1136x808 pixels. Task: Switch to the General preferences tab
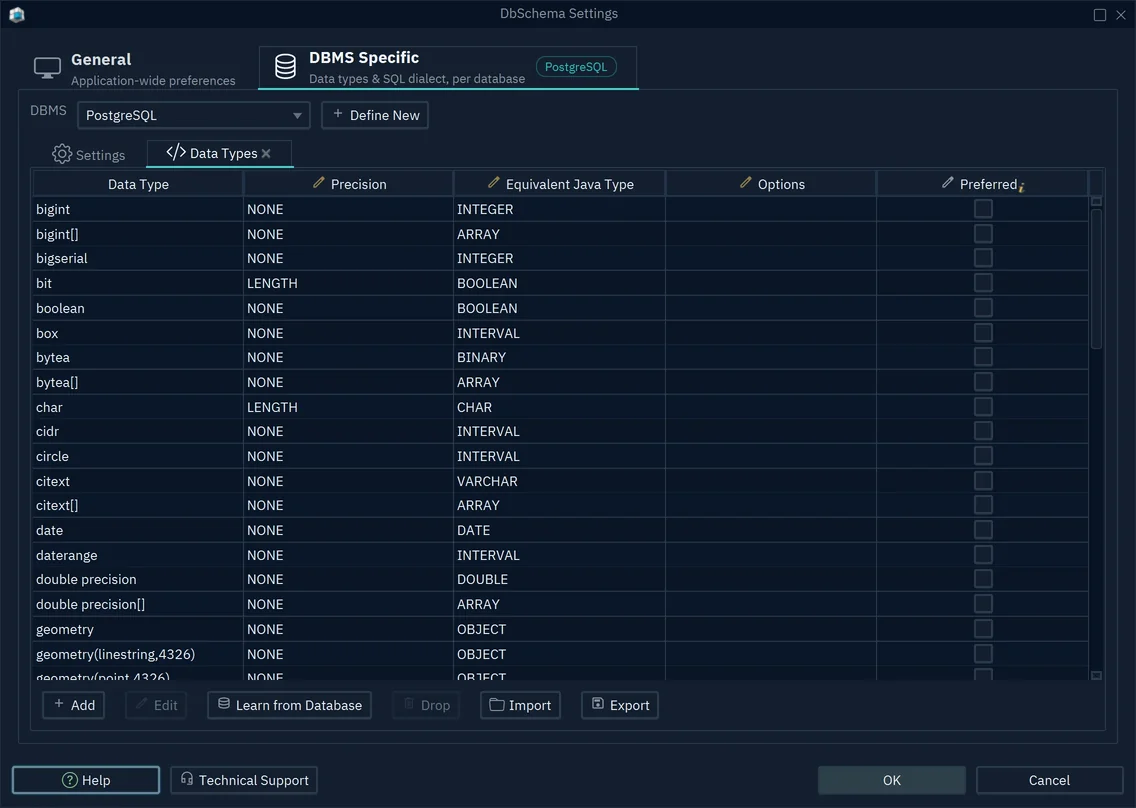point(136,68)
